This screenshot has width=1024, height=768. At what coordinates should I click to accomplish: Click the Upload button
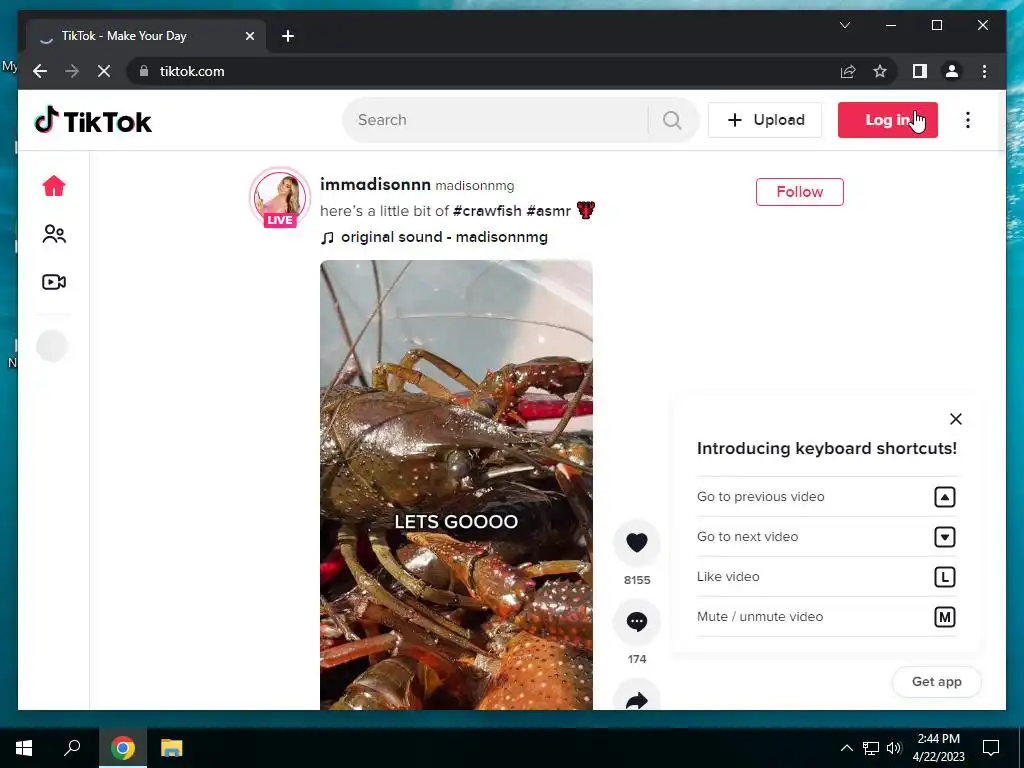pyautogui.click(x=765, y=120)
